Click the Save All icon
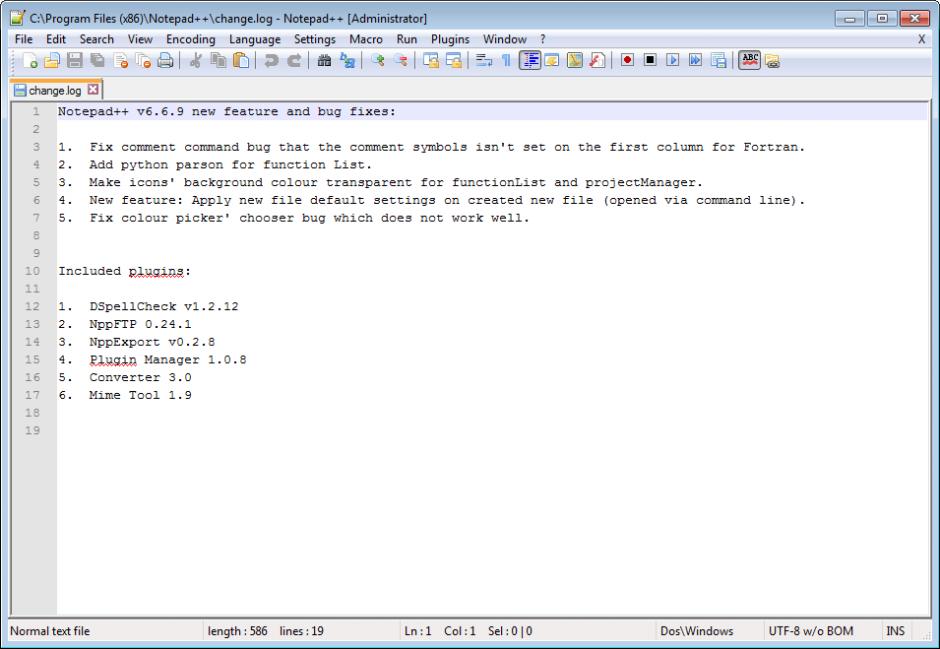Screen dimensions: 940x649 [x=97, y=61]
